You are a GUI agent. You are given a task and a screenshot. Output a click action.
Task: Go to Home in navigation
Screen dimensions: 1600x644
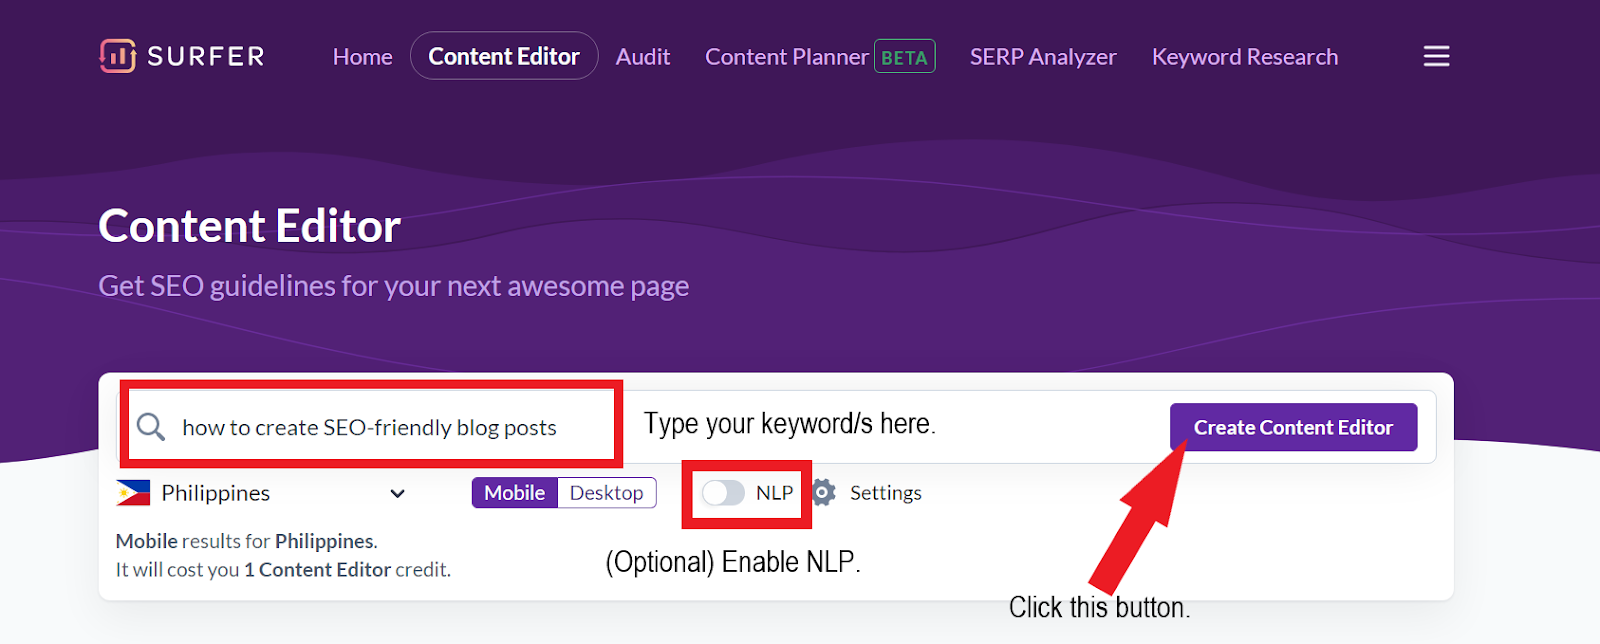(362, 57)
